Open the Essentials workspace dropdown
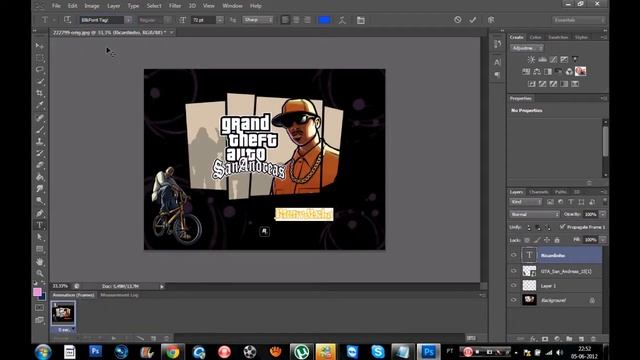Image resolution: width=640 pixels, height=360 pixels. click(578, 20)
